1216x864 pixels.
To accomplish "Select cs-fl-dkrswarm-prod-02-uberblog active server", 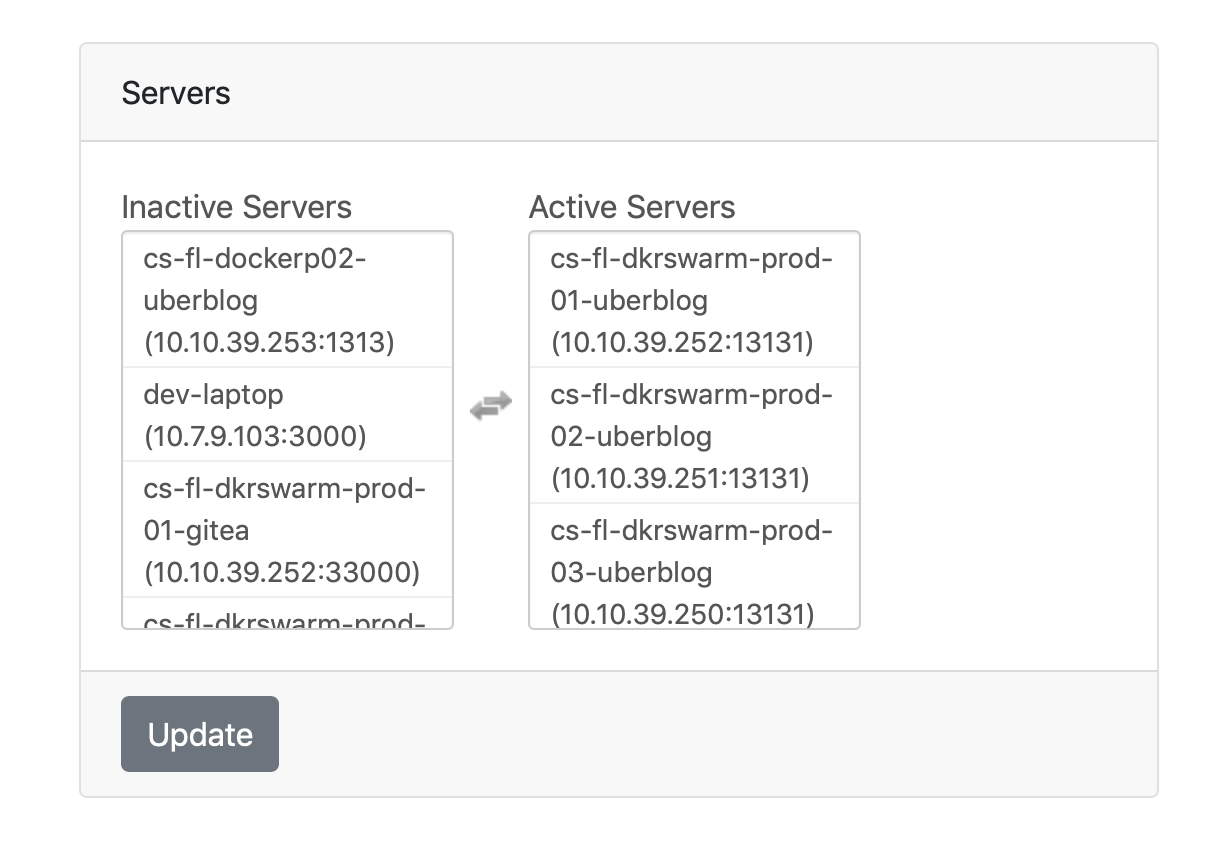I will tap(694, 436).
